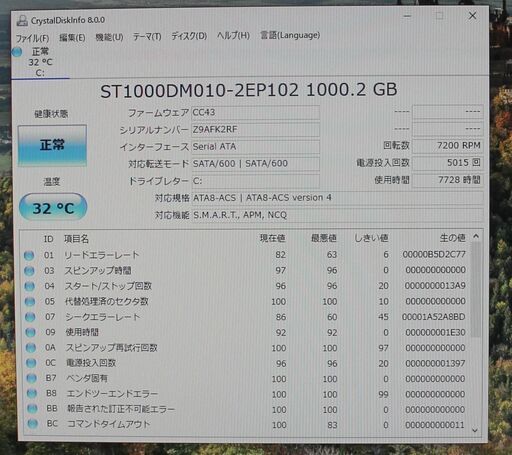
Task: Click raw value 000000001E30
Action: 435,332
